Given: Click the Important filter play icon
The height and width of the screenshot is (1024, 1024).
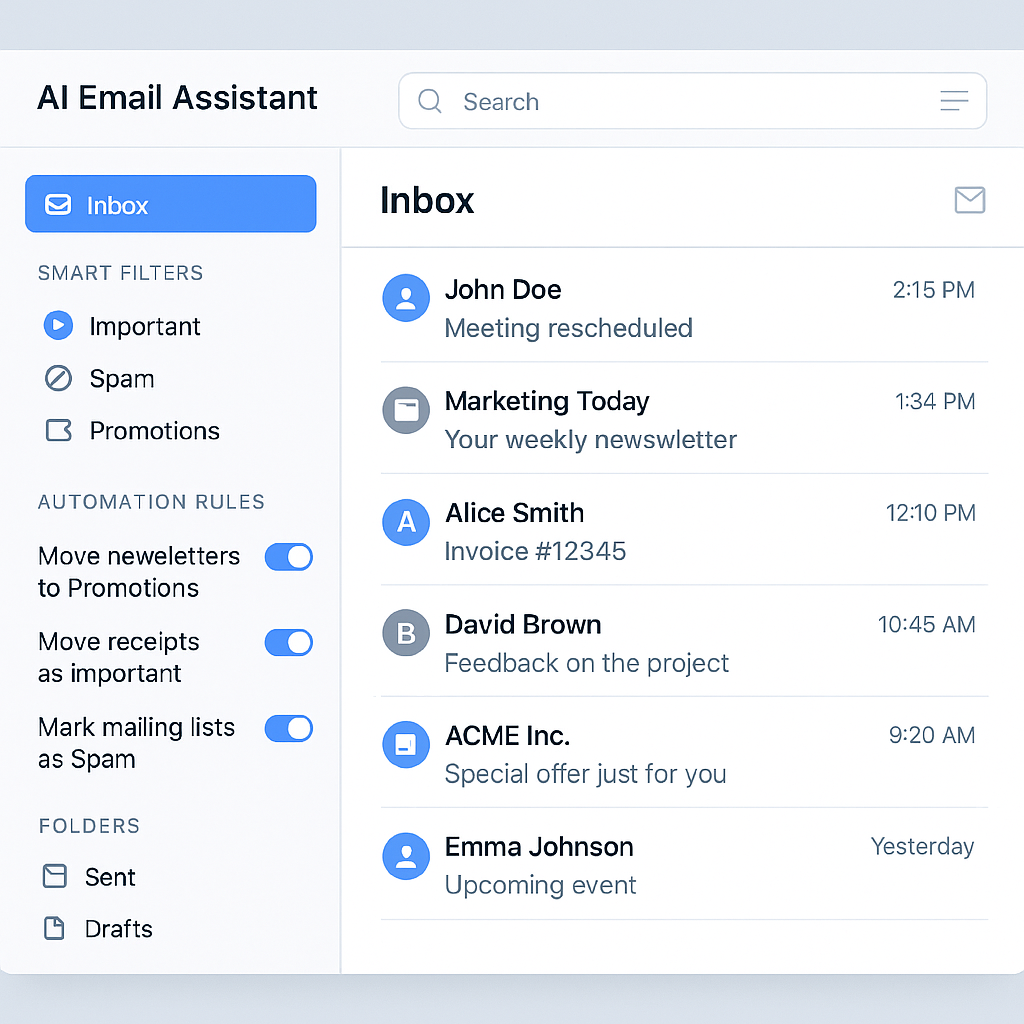Looking at the screenshot, I should 58,325.
